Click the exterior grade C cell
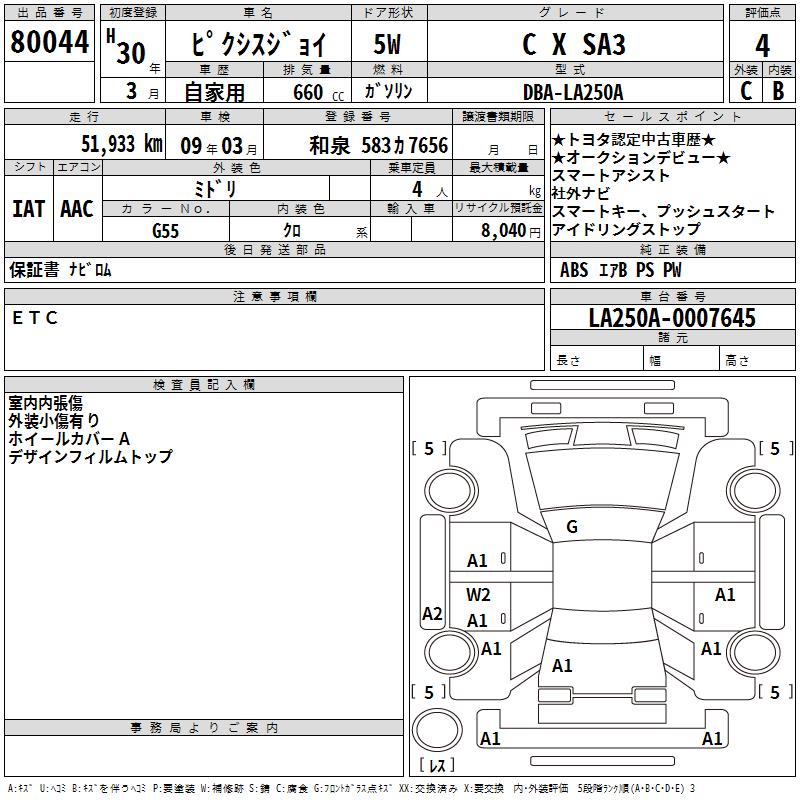The height and width of the screenshot is (800, 800). tap(745, 91)
